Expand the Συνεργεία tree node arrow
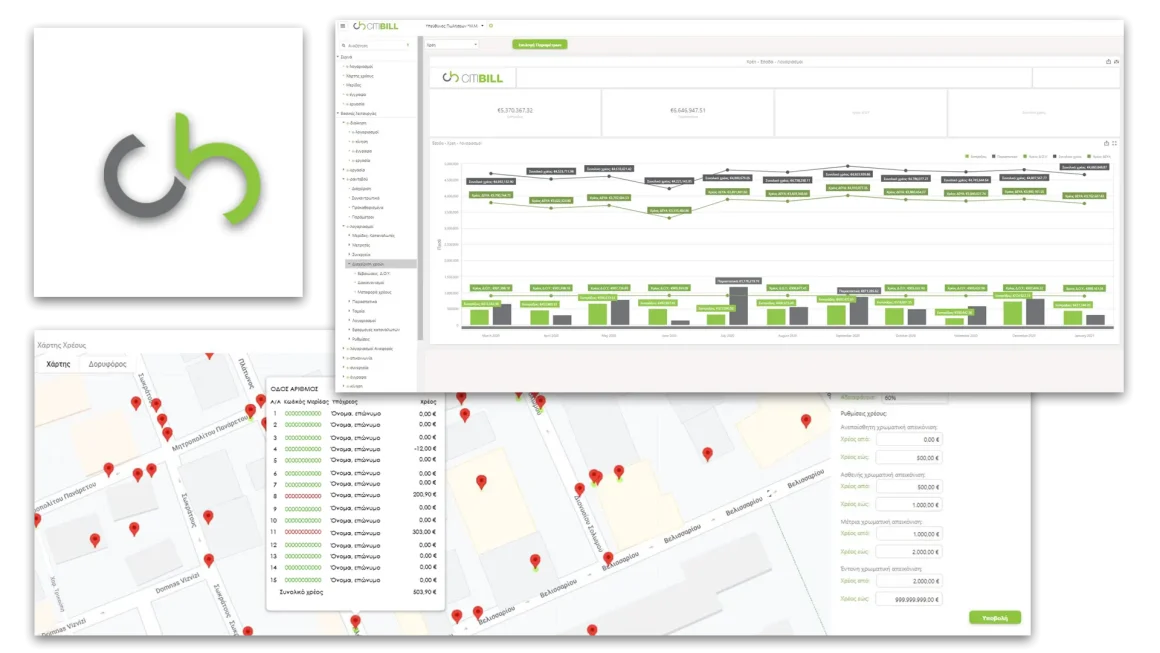1160x653 pixels. [349, 254]
